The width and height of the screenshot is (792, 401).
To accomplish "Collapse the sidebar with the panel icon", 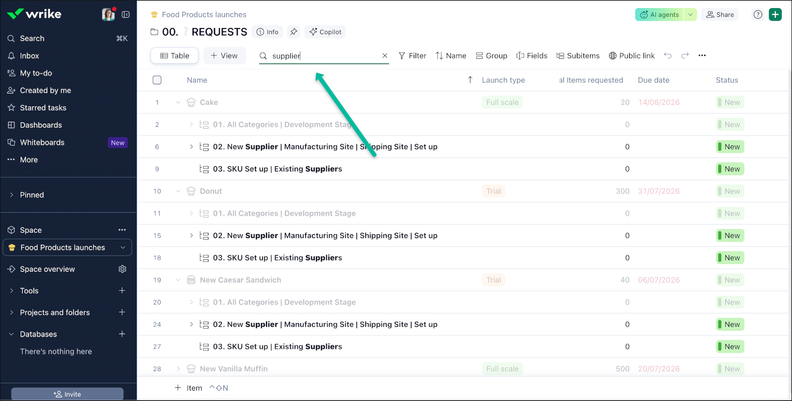I will 126,15.
